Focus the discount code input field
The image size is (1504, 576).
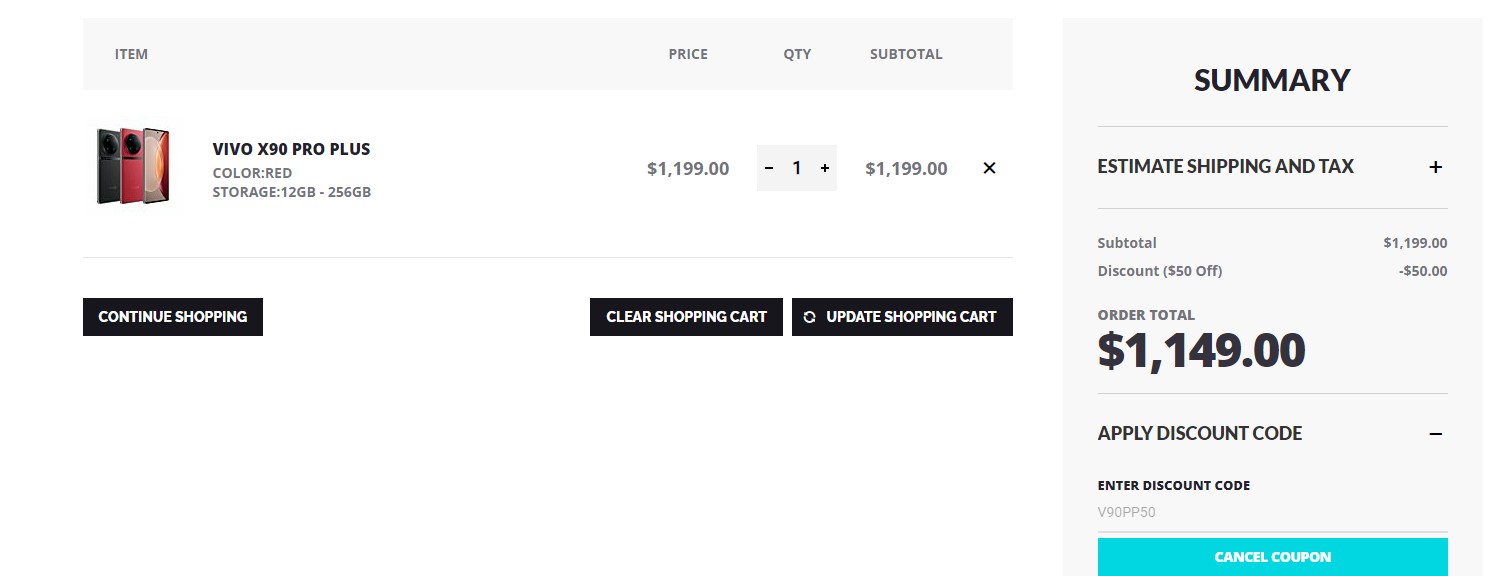click(x=1272, y=513)
